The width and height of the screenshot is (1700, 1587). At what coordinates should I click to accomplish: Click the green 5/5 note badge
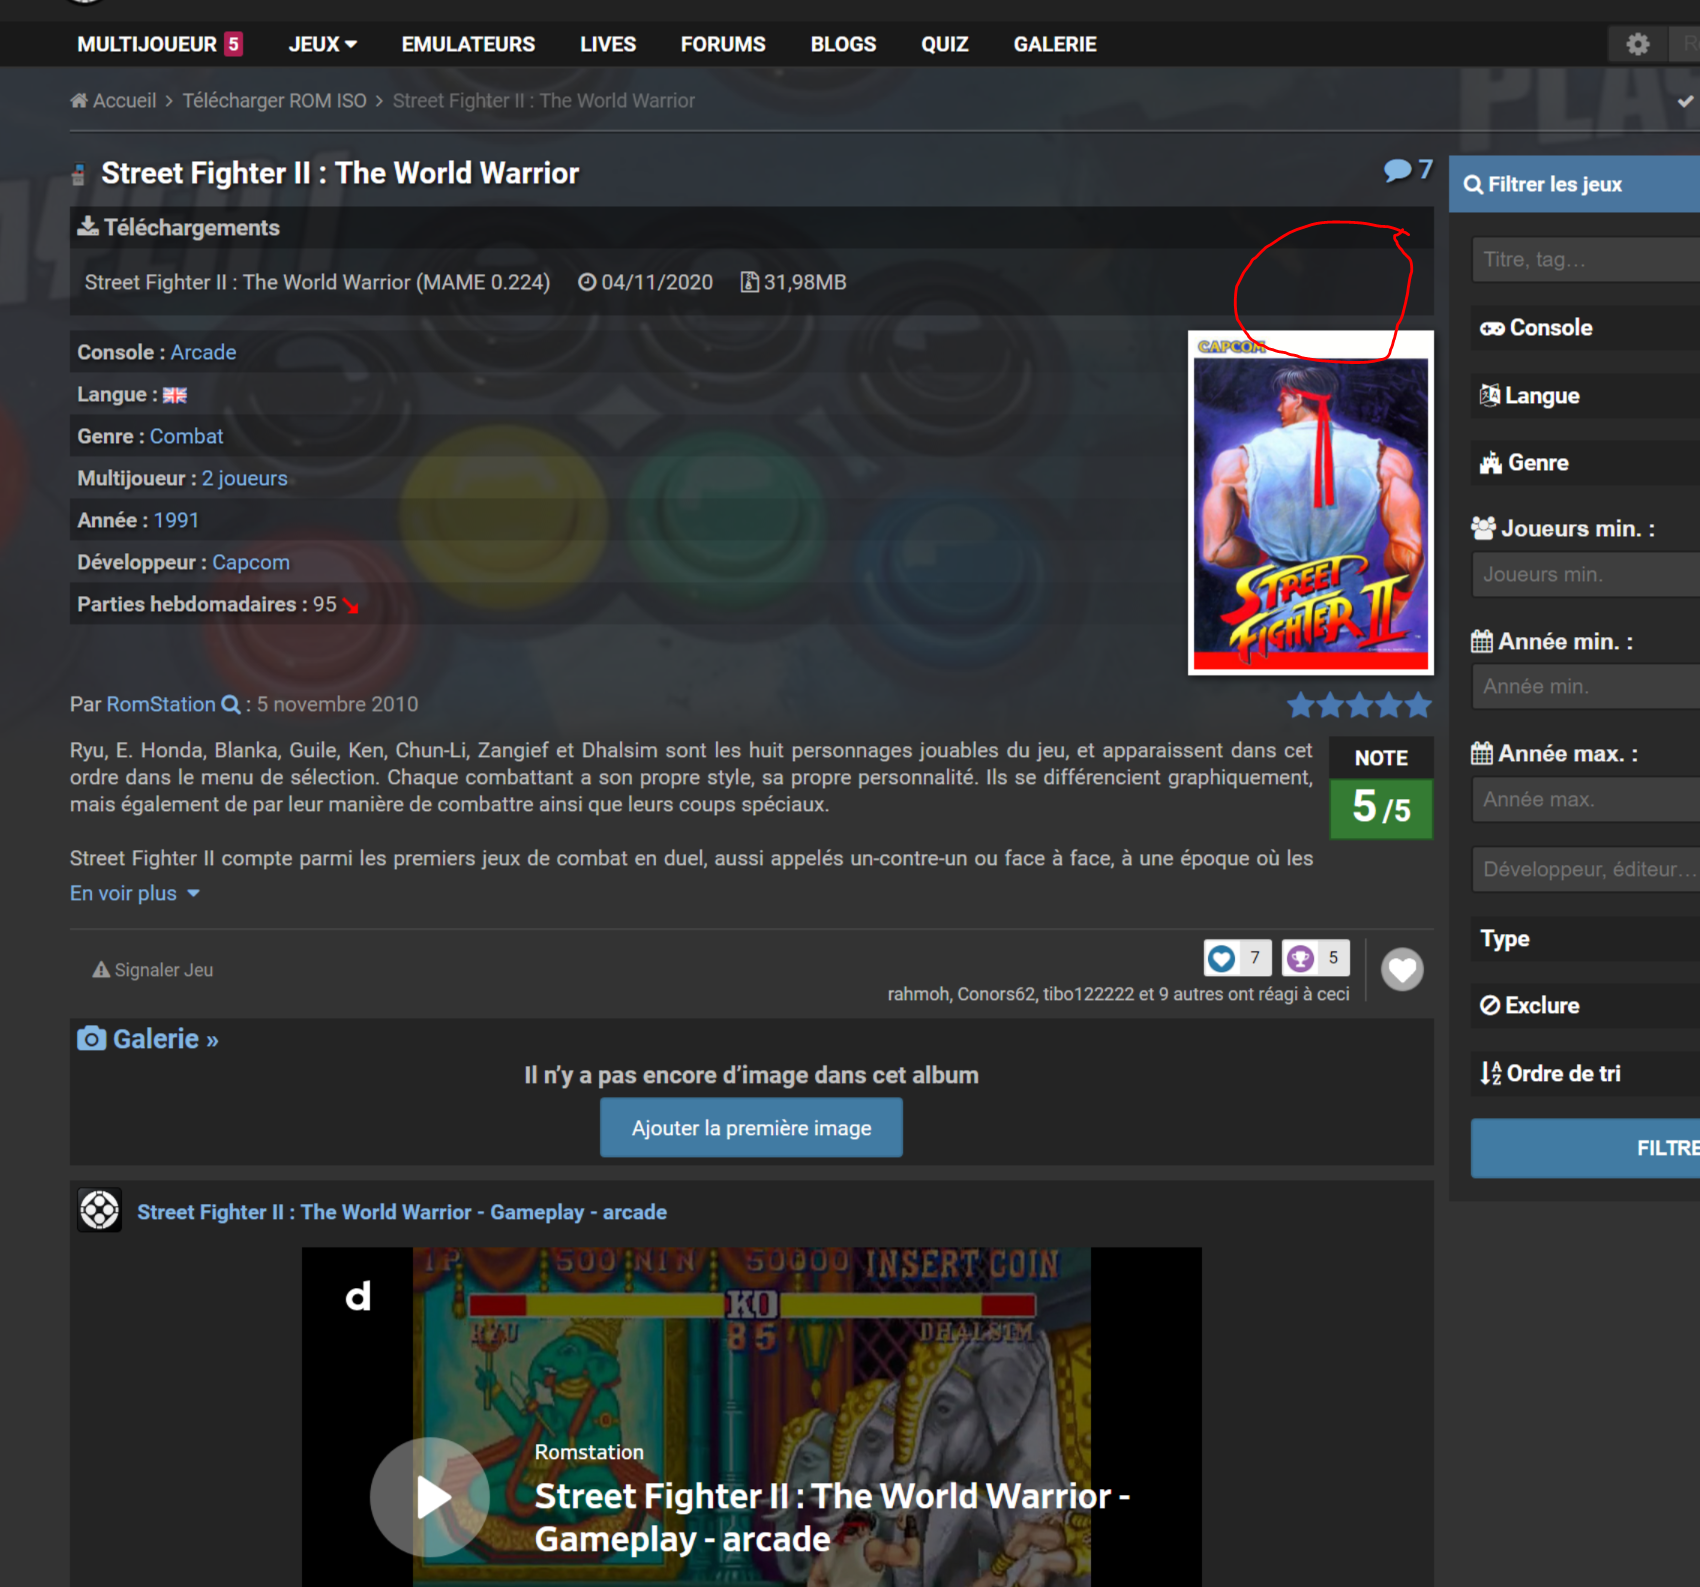point(1381,808)
